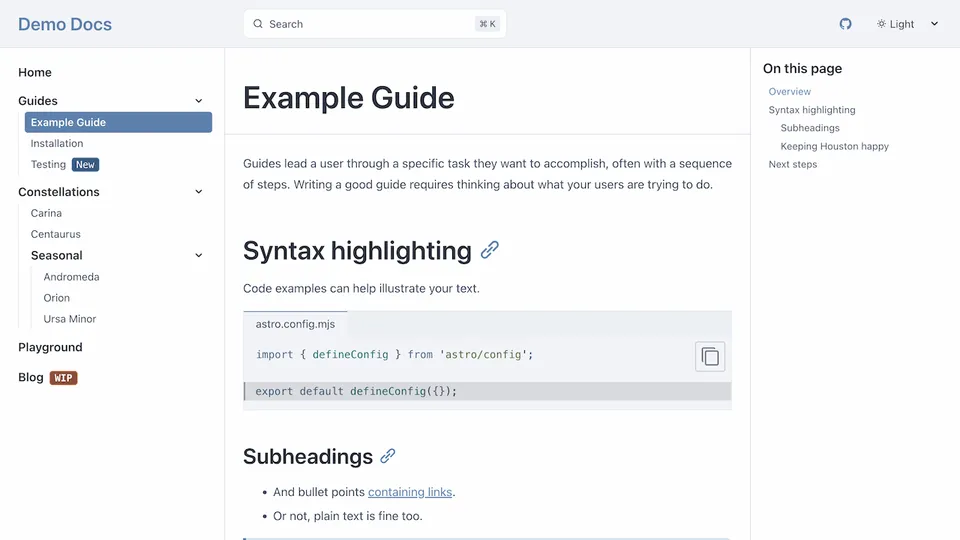960x540 pixels.
Task: Click the Syntax highlighting heading anchor icon
Action: (490, 250)
